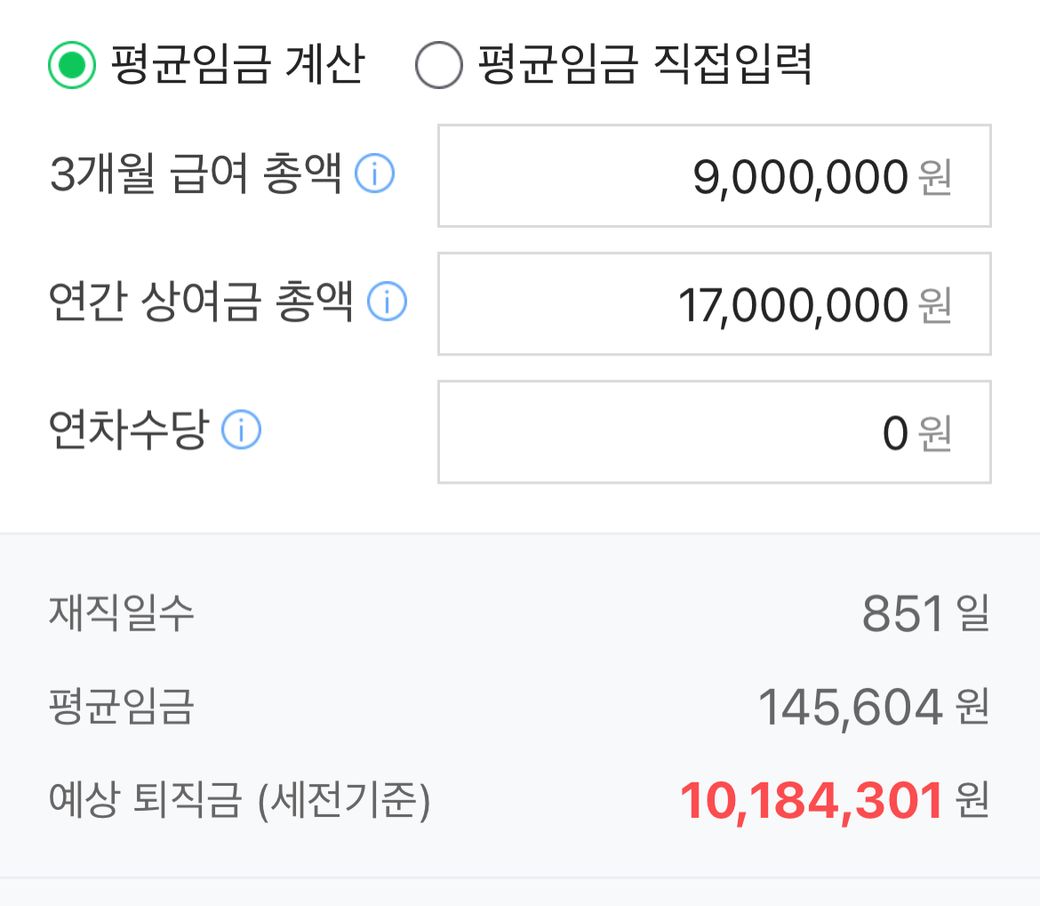This screenshot has width=1040, height=906.
Task: Click the 원 unit inside 연간 상여금 field
Action: tap(935, 306)
